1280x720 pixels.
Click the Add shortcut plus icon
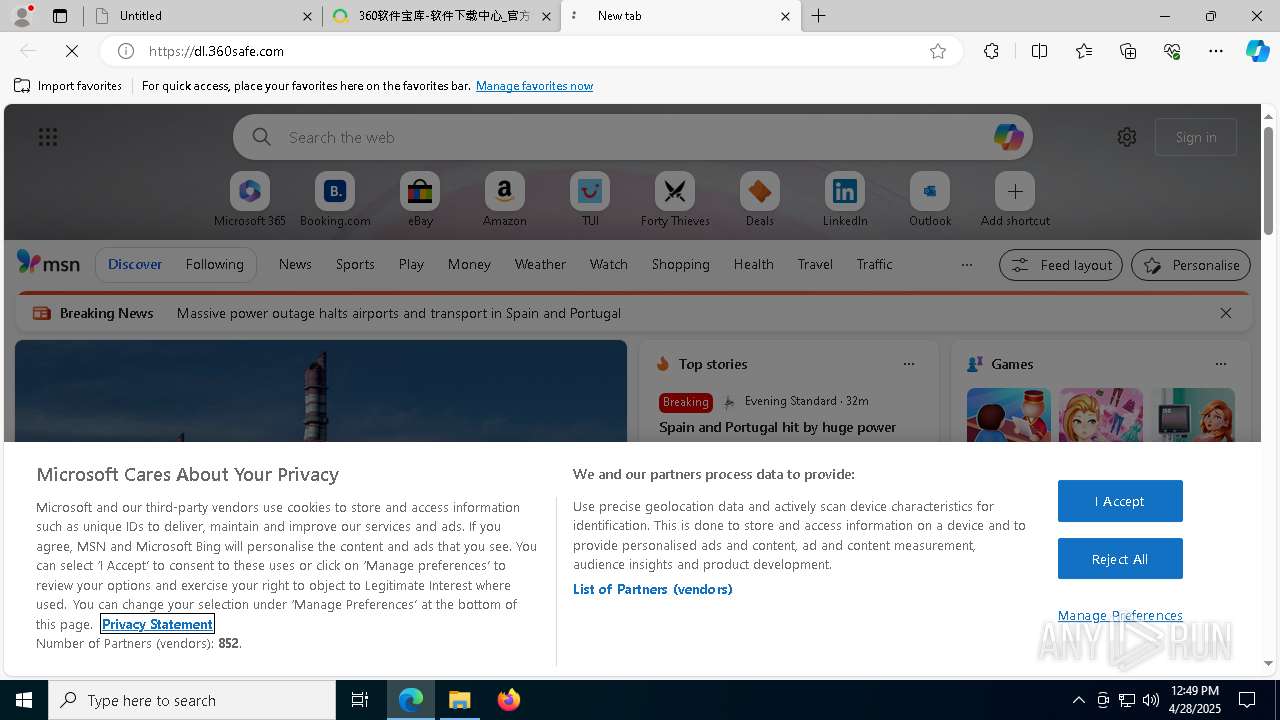1015,191
